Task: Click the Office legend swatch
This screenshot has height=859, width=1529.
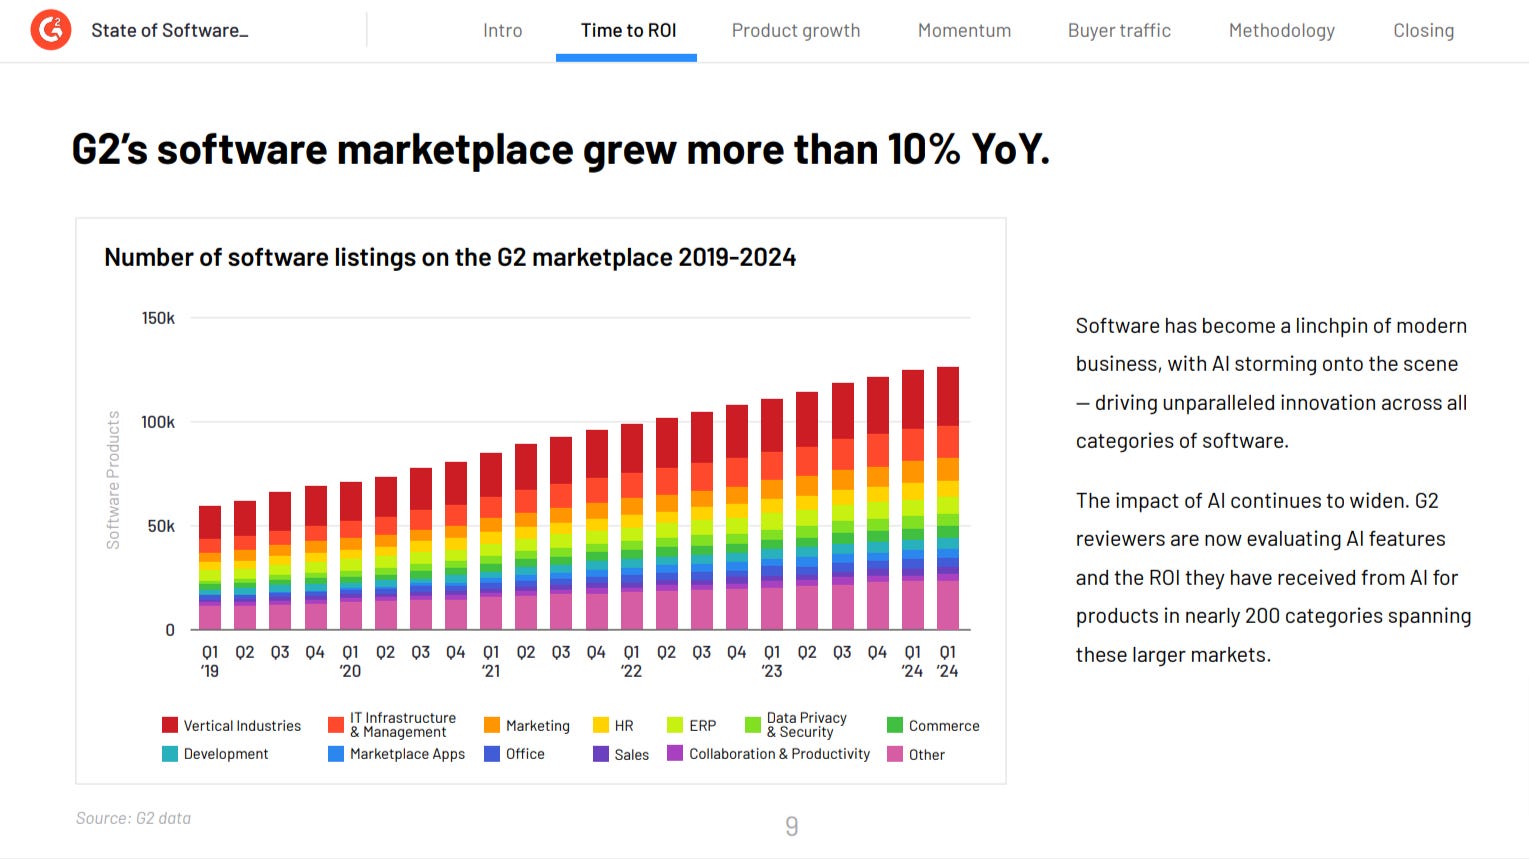Action: (492, 753)
